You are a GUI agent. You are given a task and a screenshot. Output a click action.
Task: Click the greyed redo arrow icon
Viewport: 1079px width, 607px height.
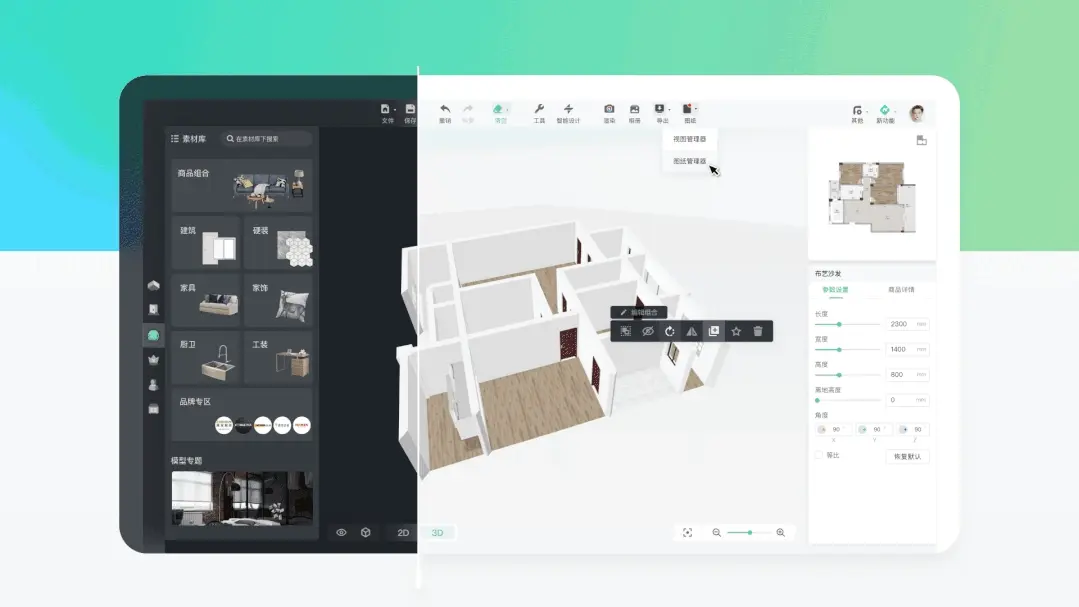pos(468,109)
